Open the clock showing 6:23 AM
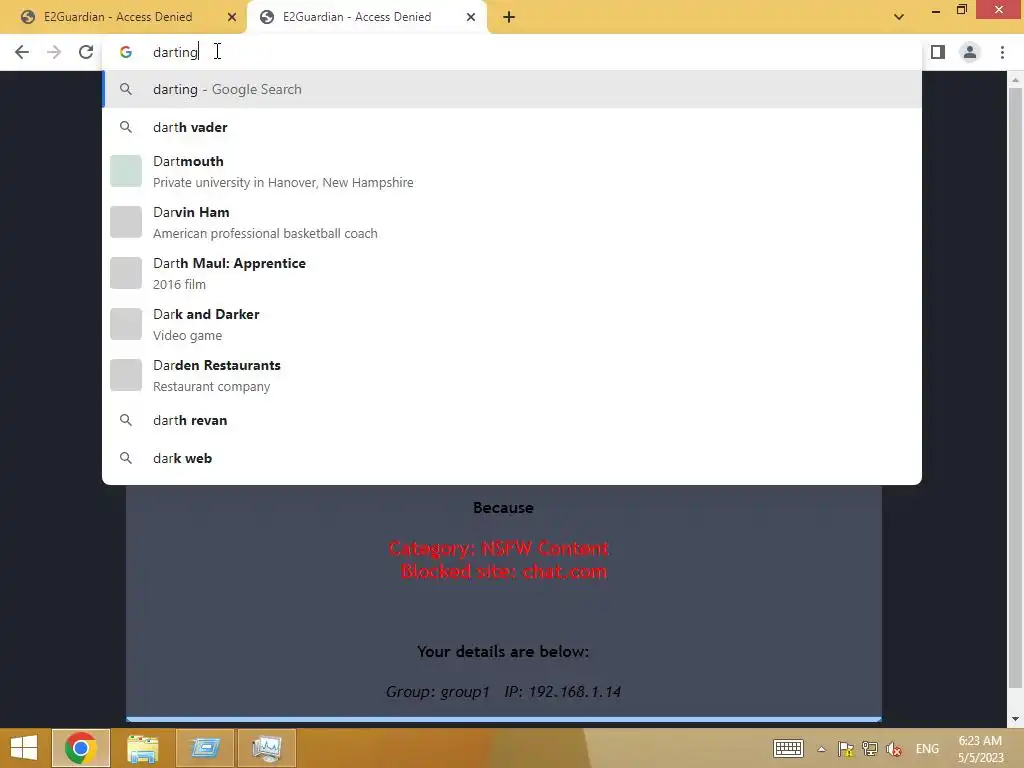Image resolution: width=1024 pixels, height=768 pixels. pos(980,749)
